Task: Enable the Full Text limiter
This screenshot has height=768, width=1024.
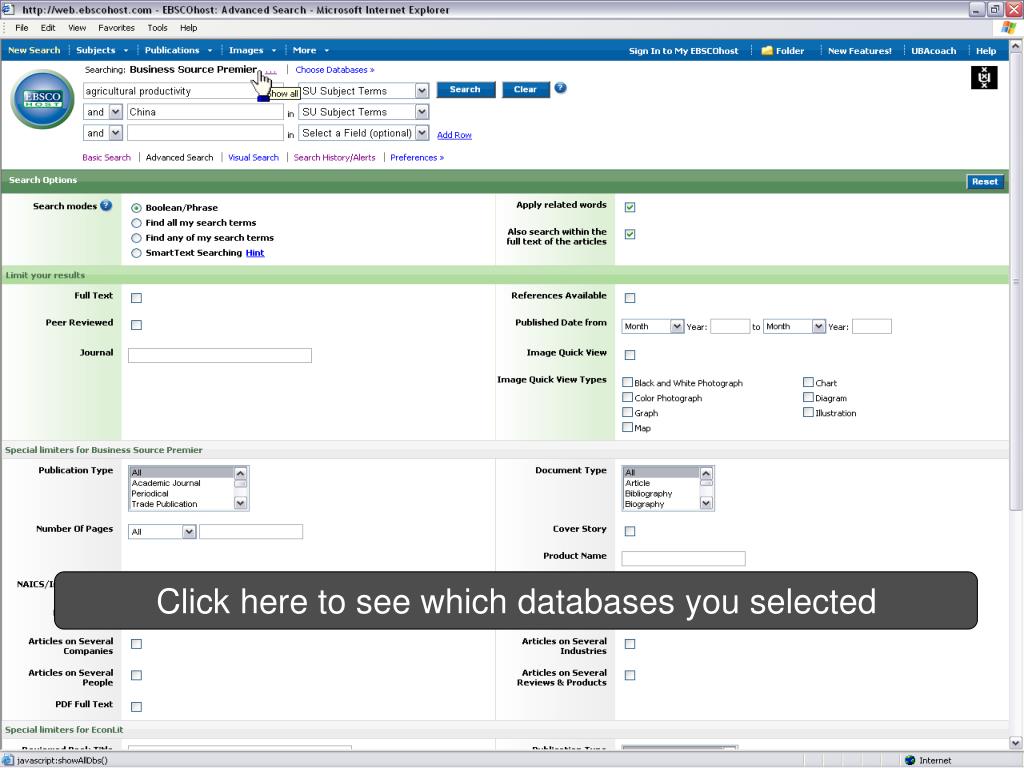Action: pos(136,298)
